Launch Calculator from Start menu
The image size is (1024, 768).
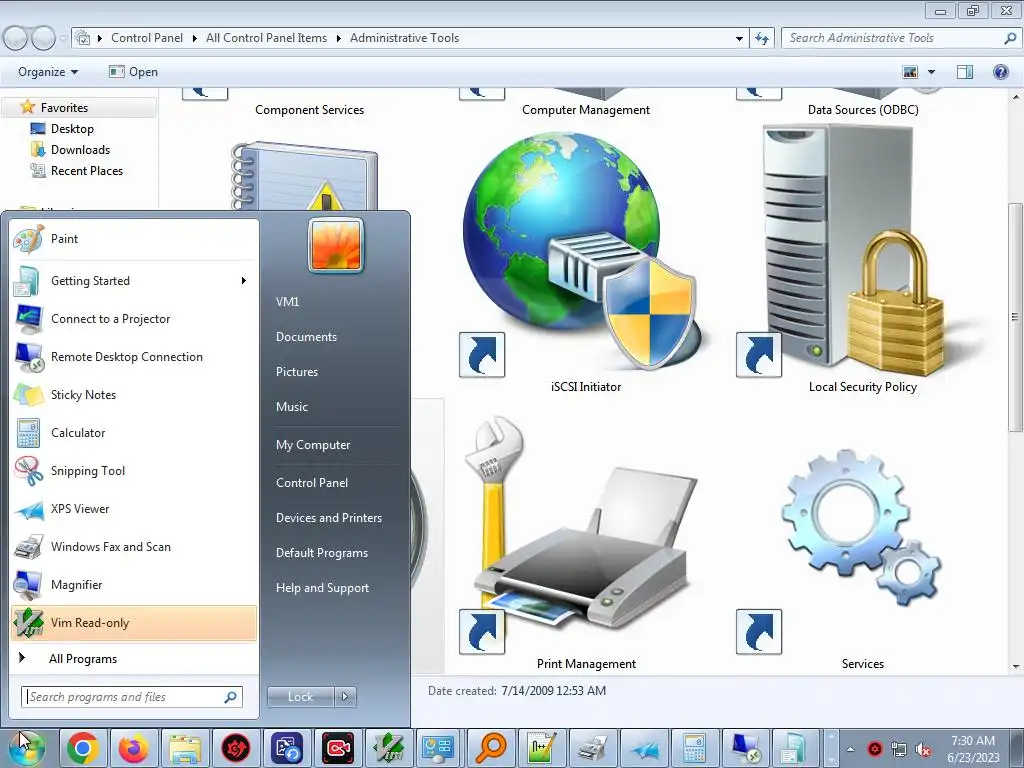(x=134, y=432)
